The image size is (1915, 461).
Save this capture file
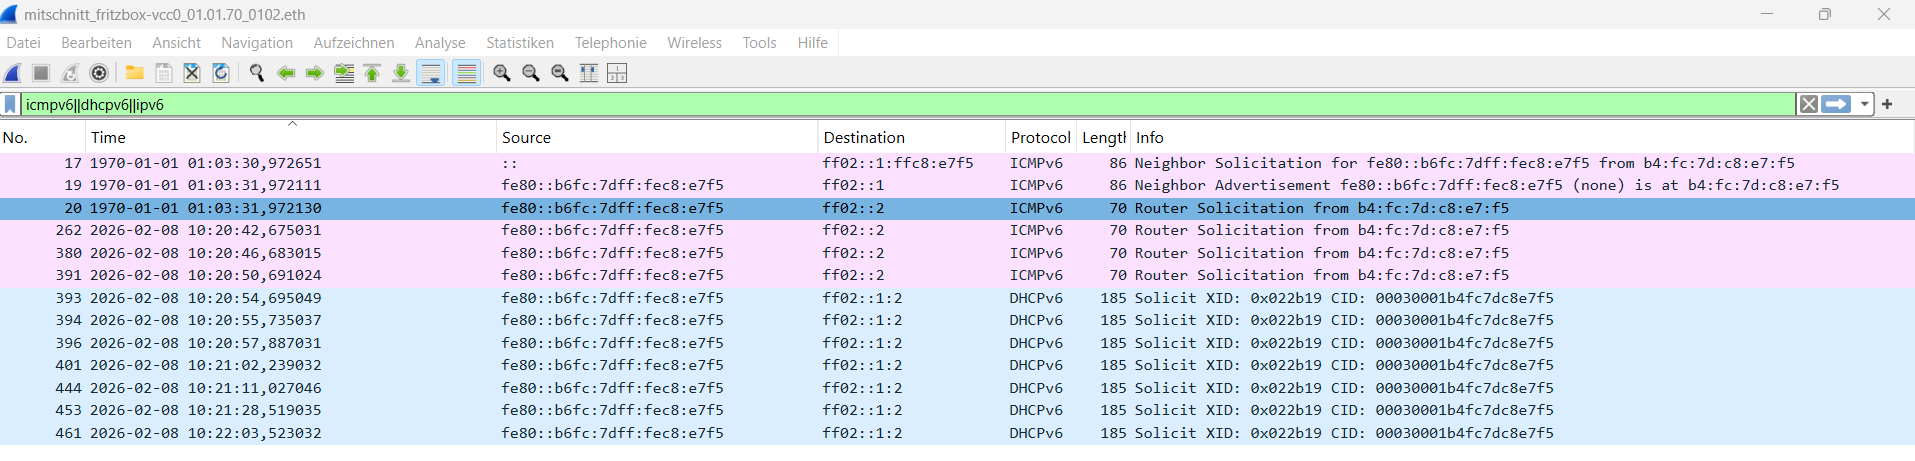click(x=163, y=73)
